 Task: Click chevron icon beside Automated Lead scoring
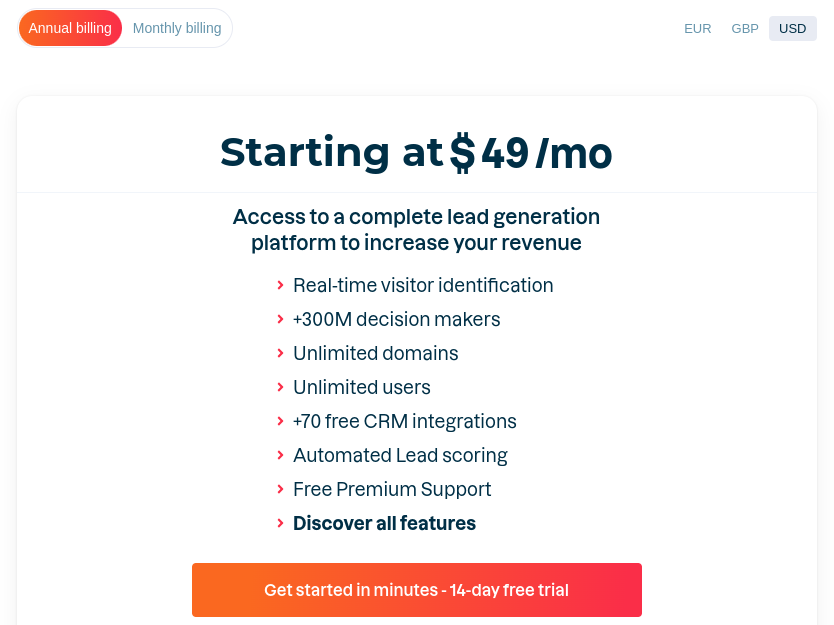280,456
